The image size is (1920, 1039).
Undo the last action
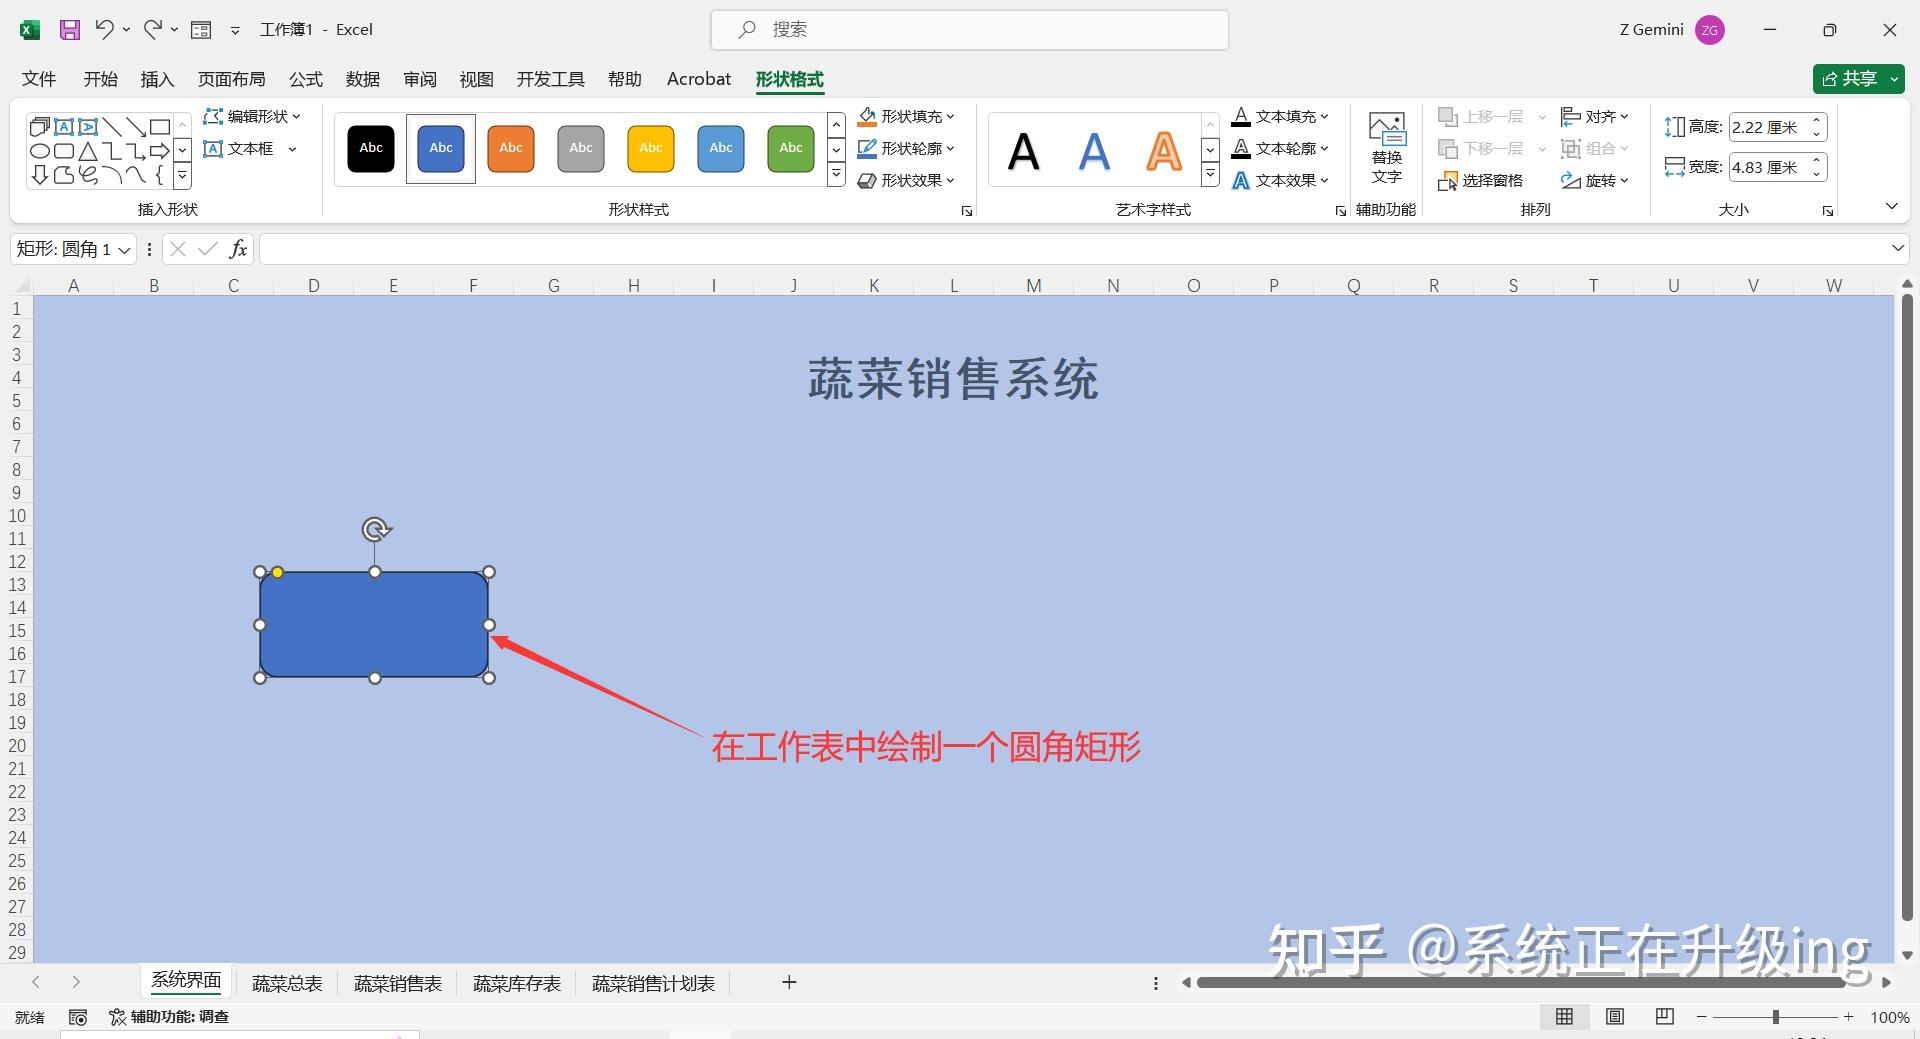(104, 29)
